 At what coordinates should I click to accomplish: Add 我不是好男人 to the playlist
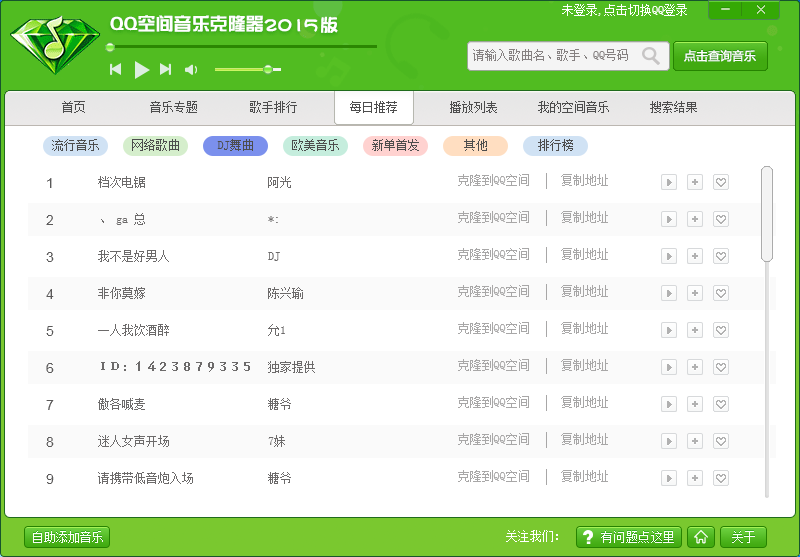coord(695,256)
